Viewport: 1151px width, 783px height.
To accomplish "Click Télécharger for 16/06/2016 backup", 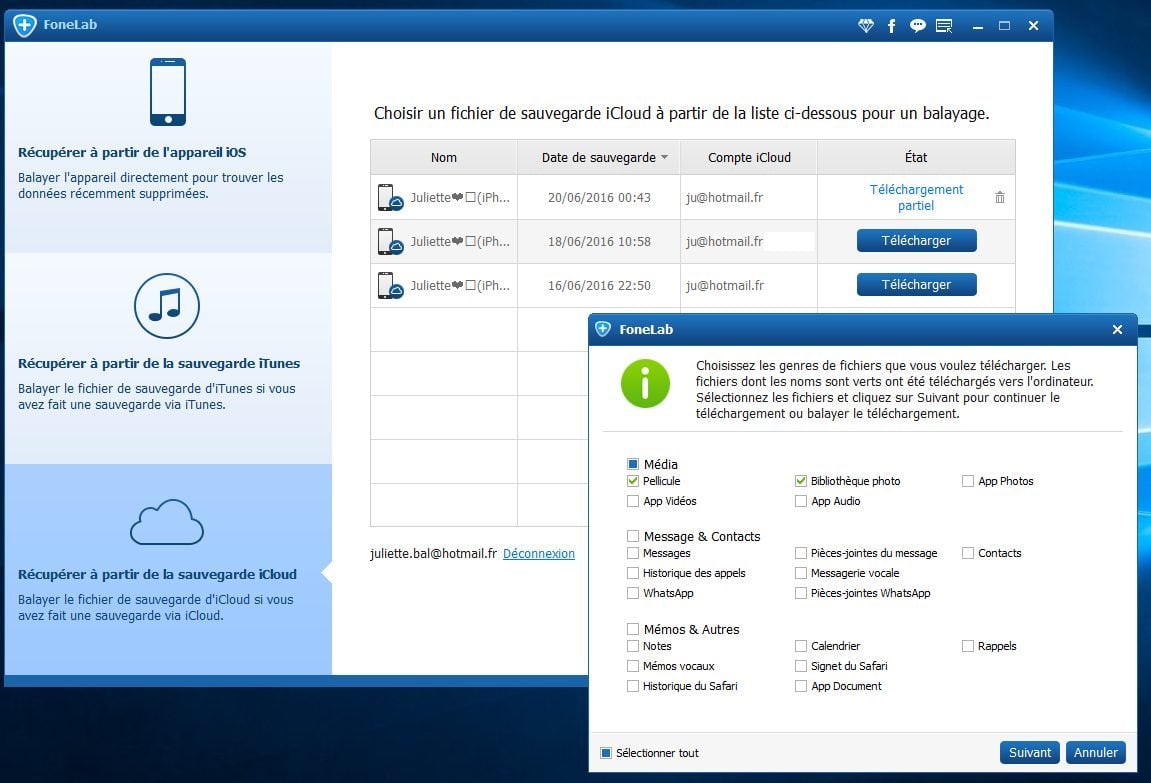I will (x=916, y=285).
